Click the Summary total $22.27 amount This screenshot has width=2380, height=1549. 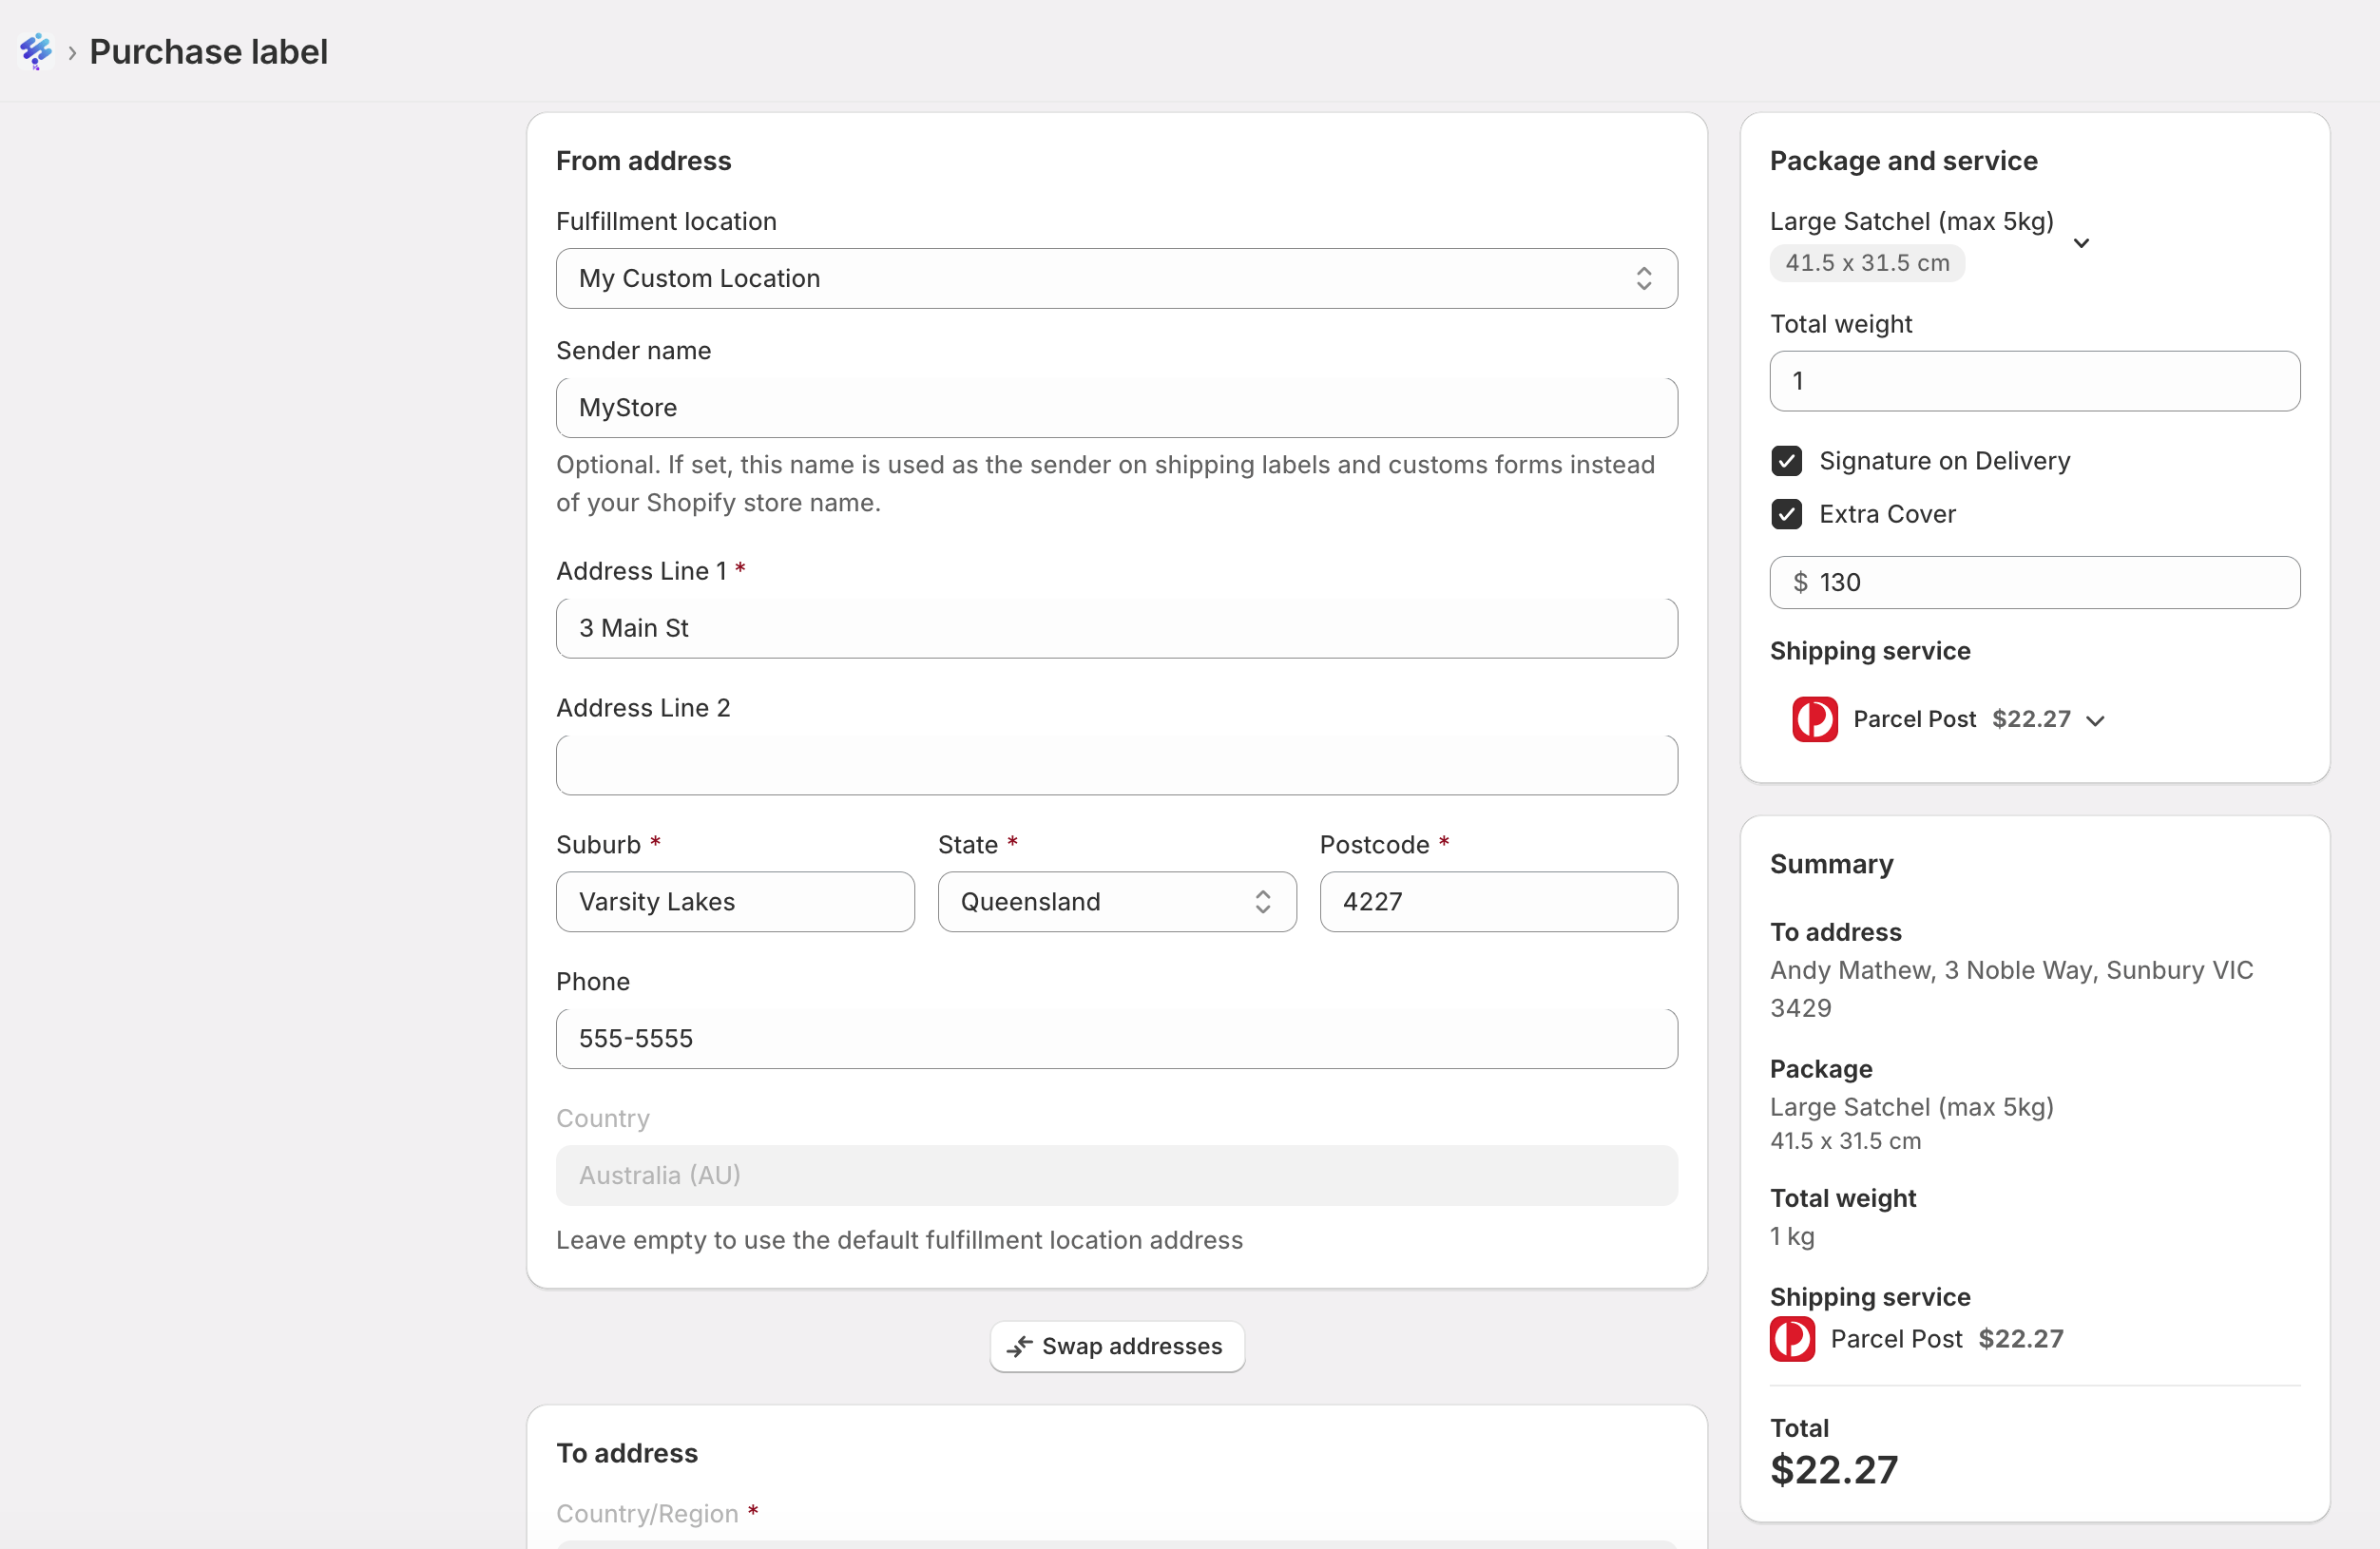[1833, 1470]
